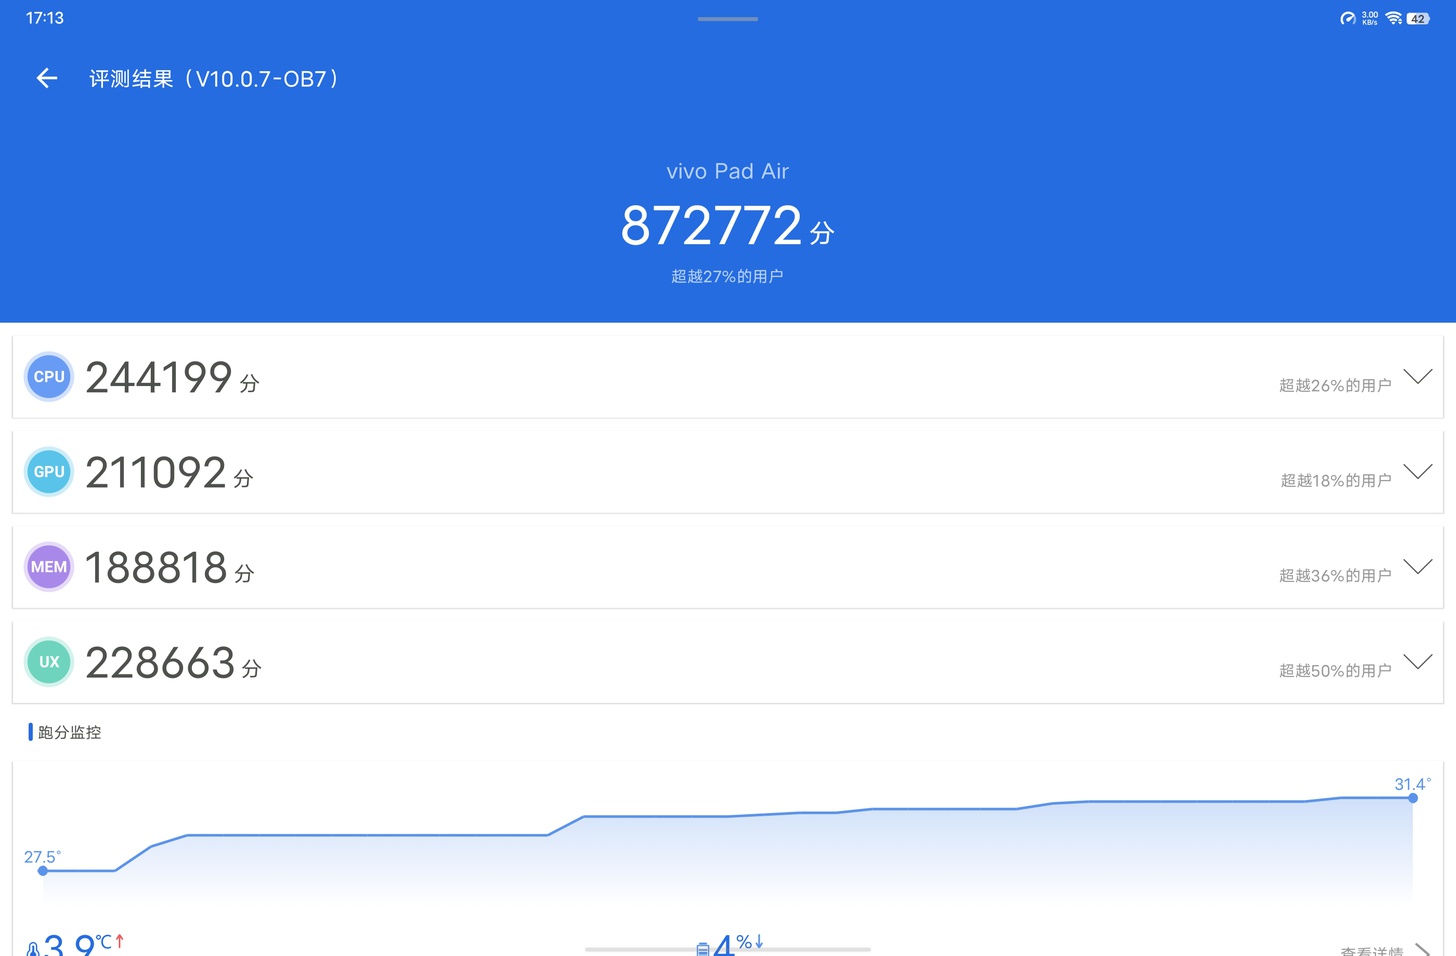Tap the UX score badge icon
The image size is (1456, 956).
point(49,662)
